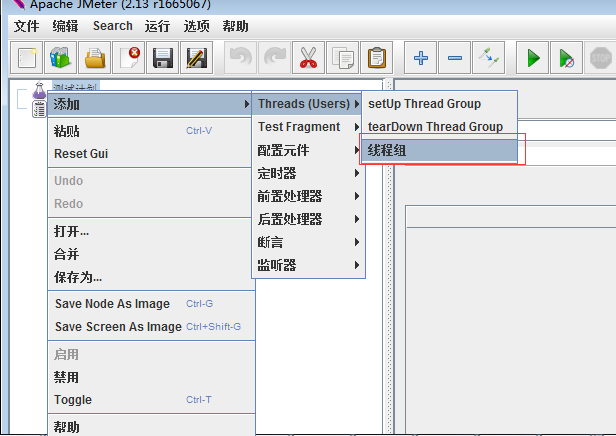The width and height of the screenshot is (616, 436).
Task: Click the Open folder toolbar icon
Action: [x=95, y=58]
